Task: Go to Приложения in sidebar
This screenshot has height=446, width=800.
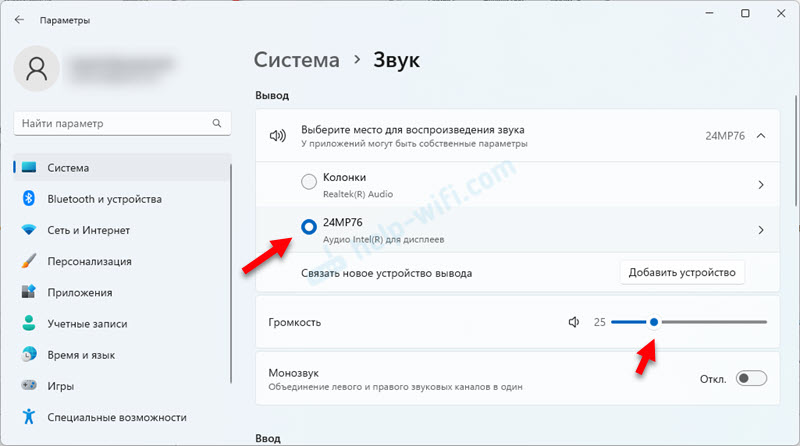Action: 79,293
